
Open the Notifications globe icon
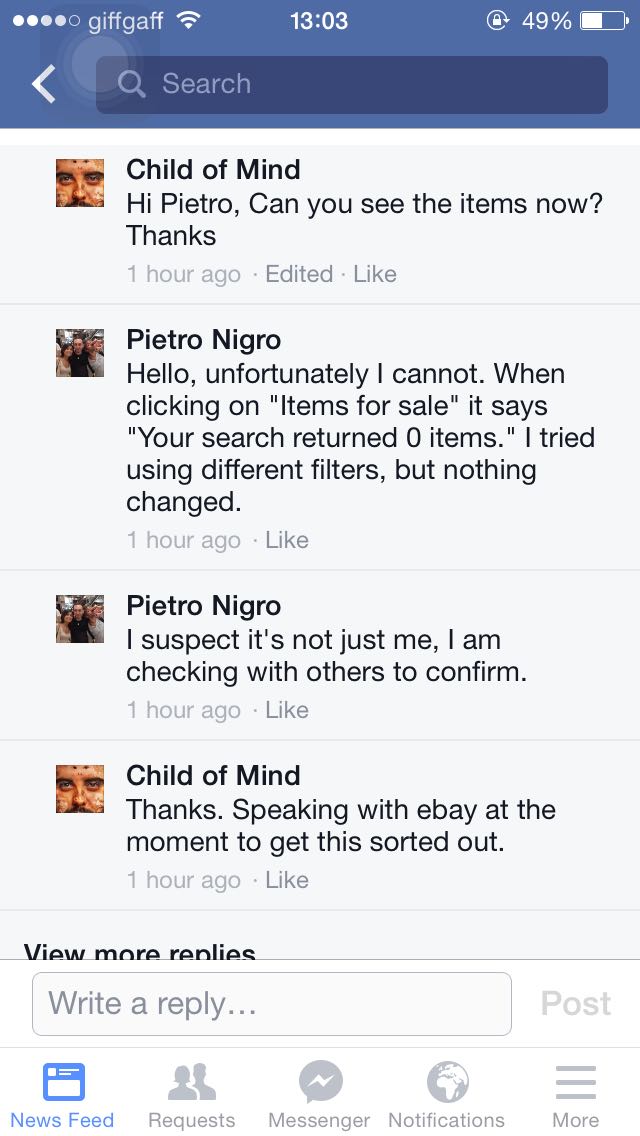click(x=447, y=1082)
